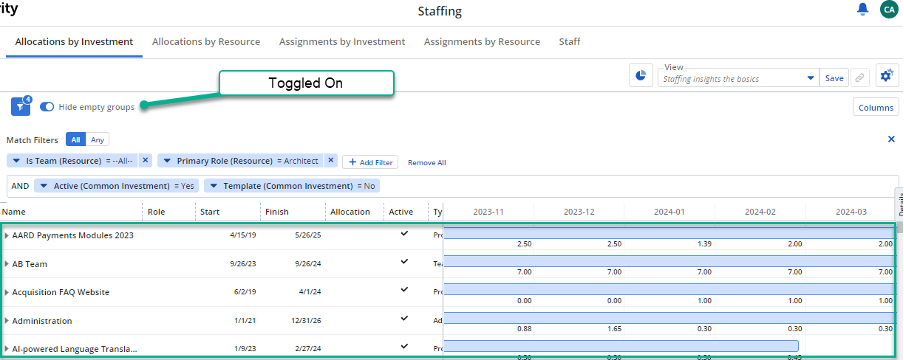Click the 2023-11 period header
Viewport: 904px width, 360px height.
click(488, 212)
